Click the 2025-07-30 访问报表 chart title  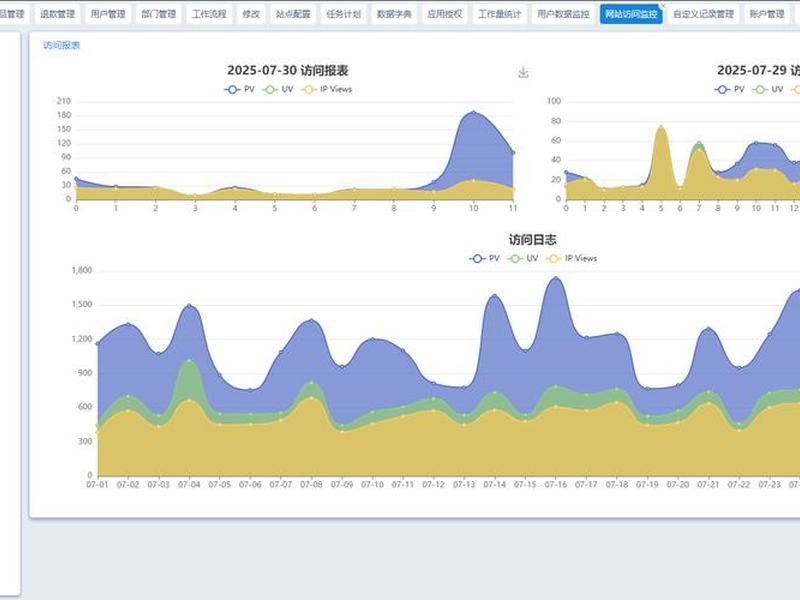pyautogui.click(x=288, y=70)
